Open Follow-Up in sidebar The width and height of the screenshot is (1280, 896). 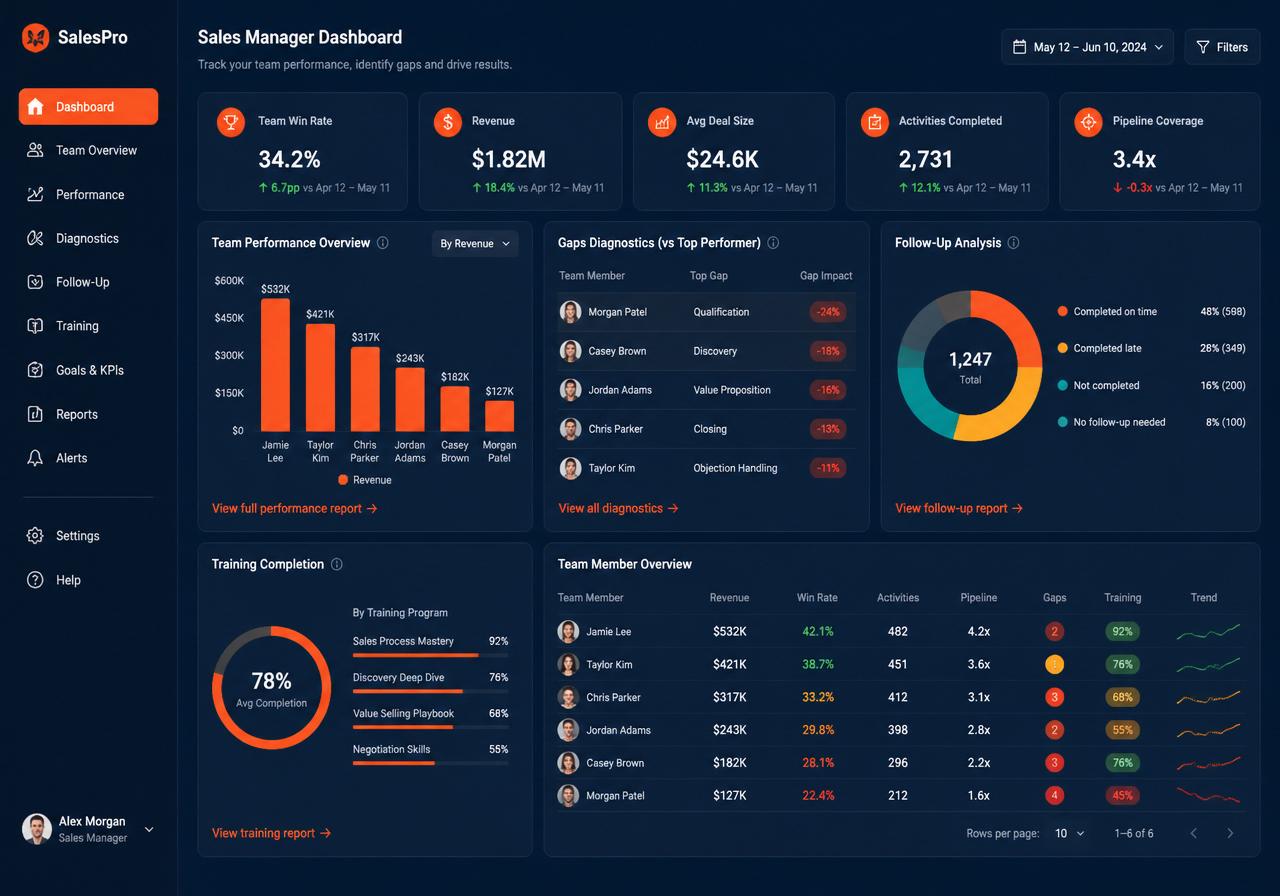pos(88,282)
